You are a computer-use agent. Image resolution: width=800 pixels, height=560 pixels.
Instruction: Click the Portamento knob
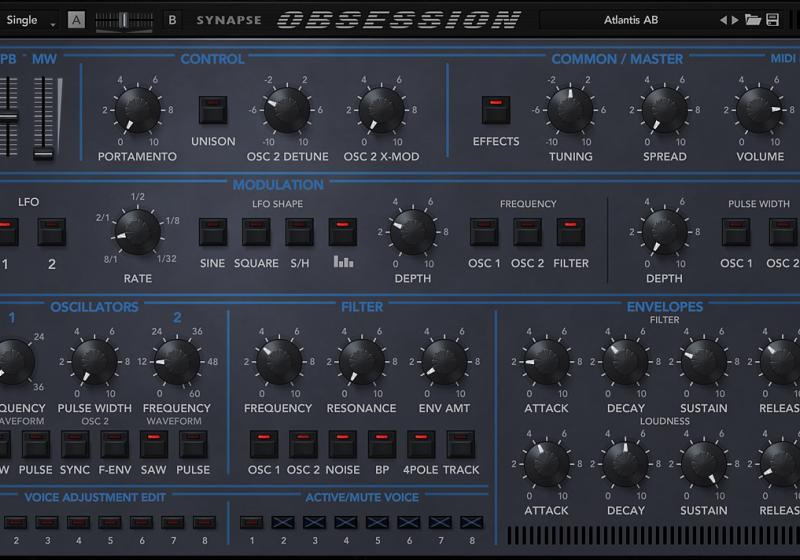click(x=137, y=110)
